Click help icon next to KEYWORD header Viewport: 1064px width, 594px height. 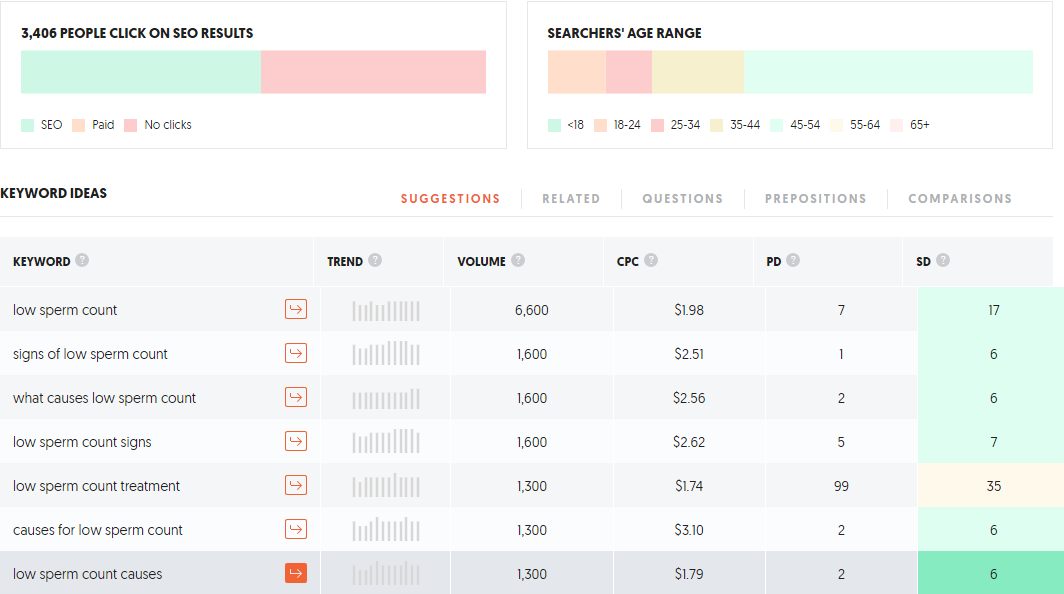pos(82,260)
